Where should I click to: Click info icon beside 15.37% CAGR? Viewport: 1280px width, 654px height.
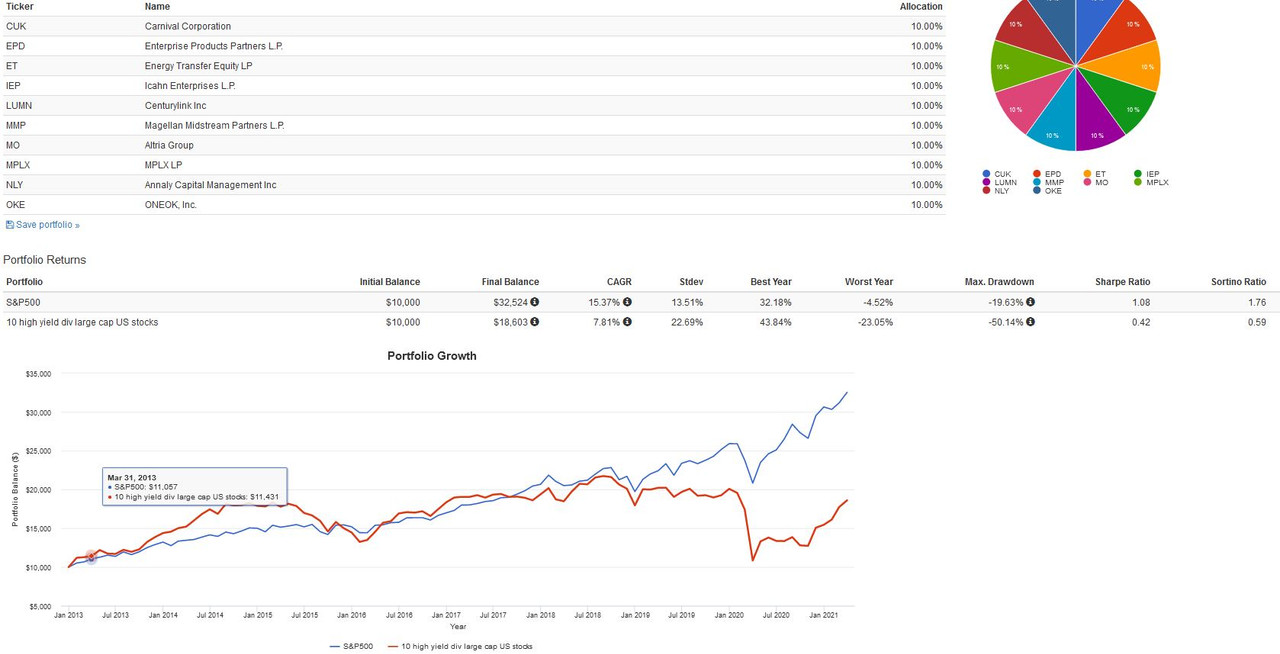[627, 302]
